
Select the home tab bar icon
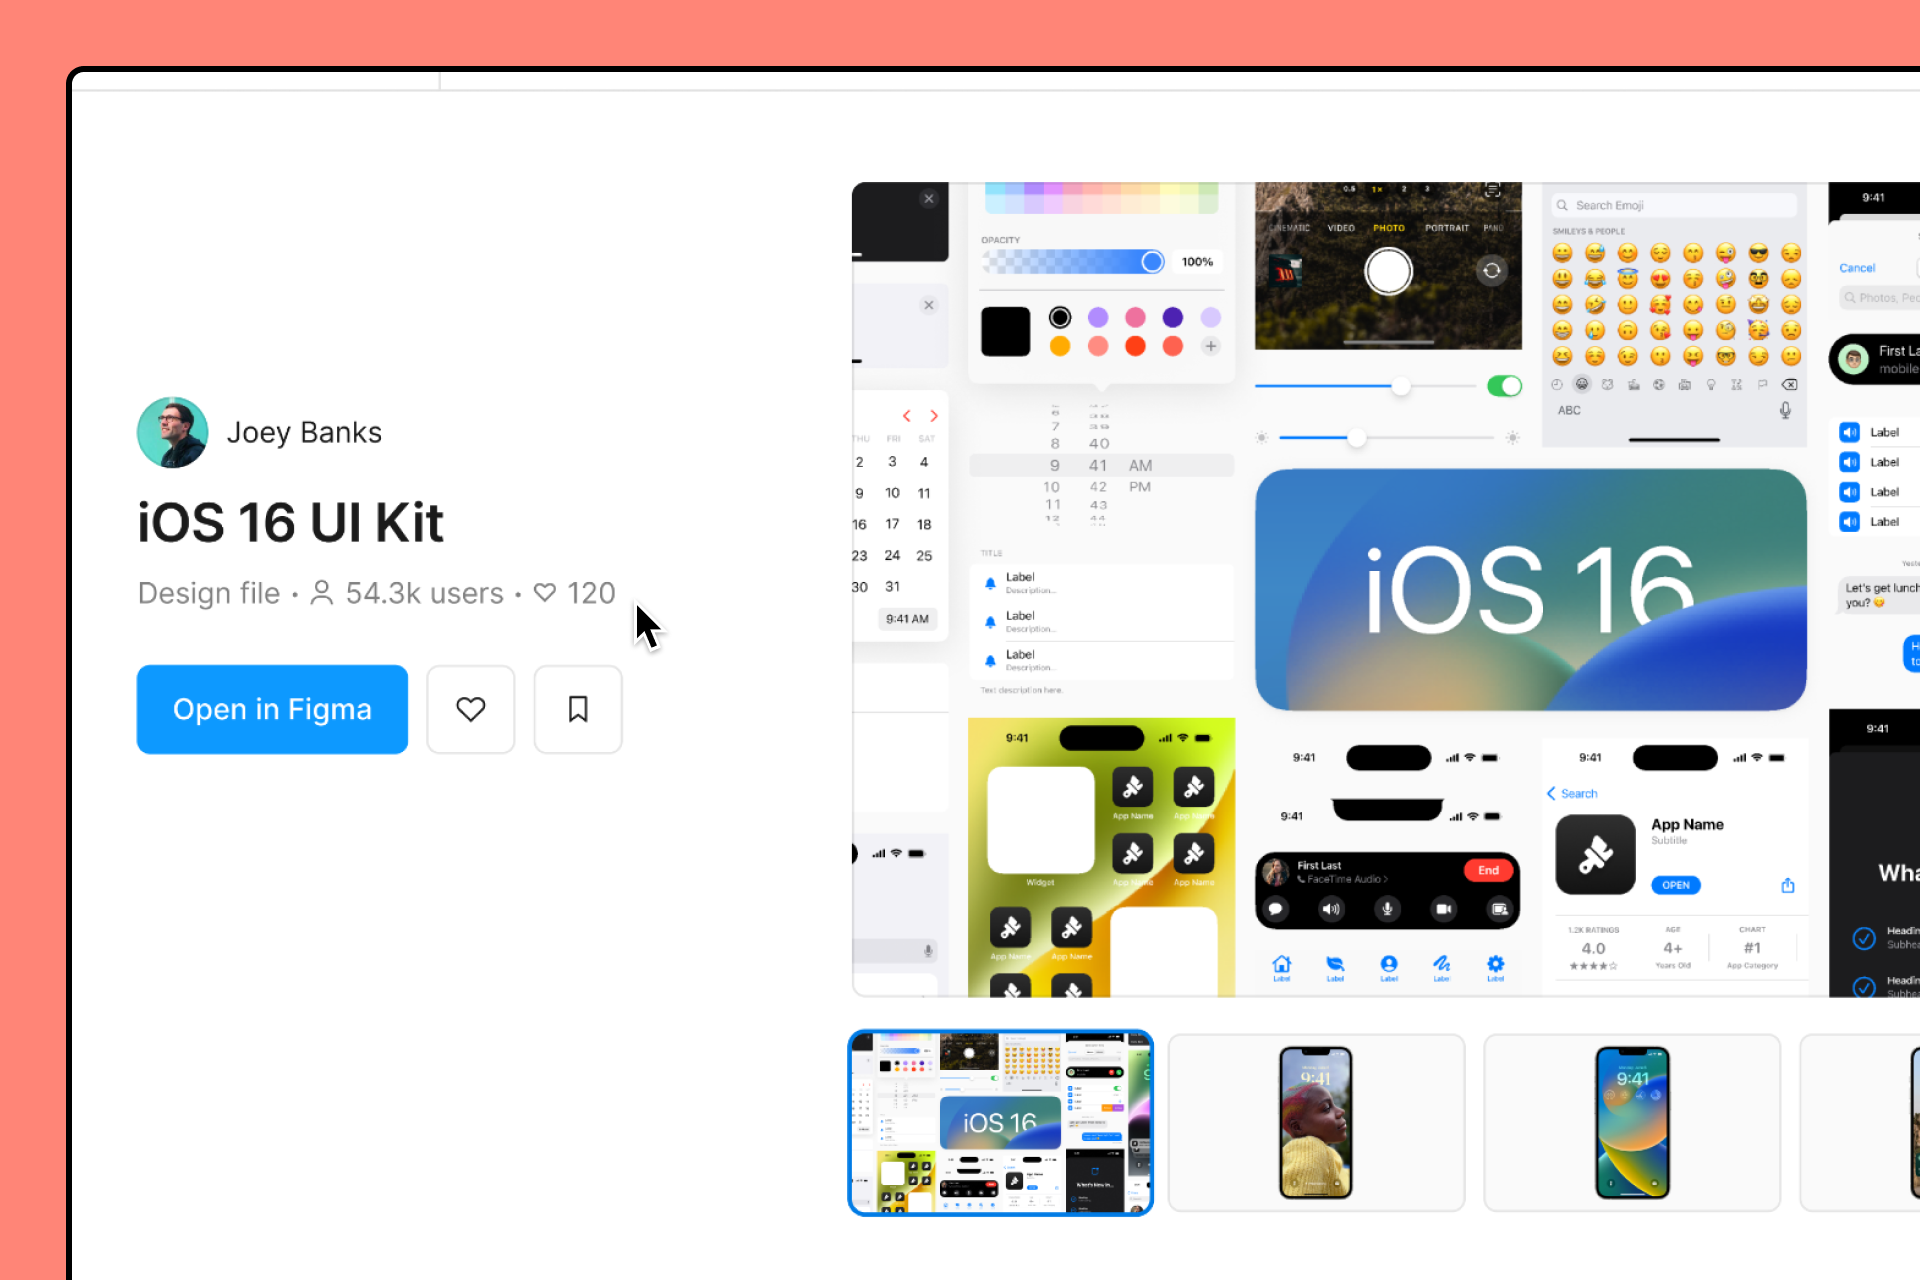click(x=1281, y=966)
